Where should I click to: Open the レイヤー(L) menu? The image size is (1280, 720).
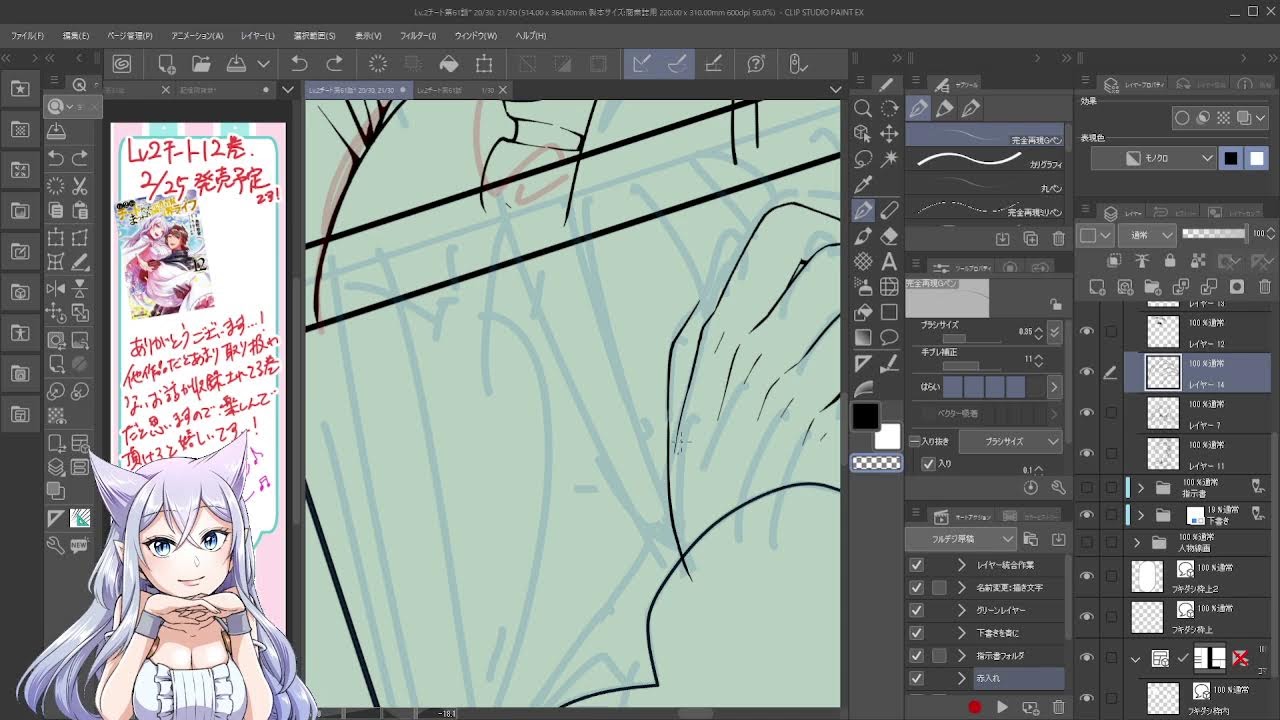[257, 36]
